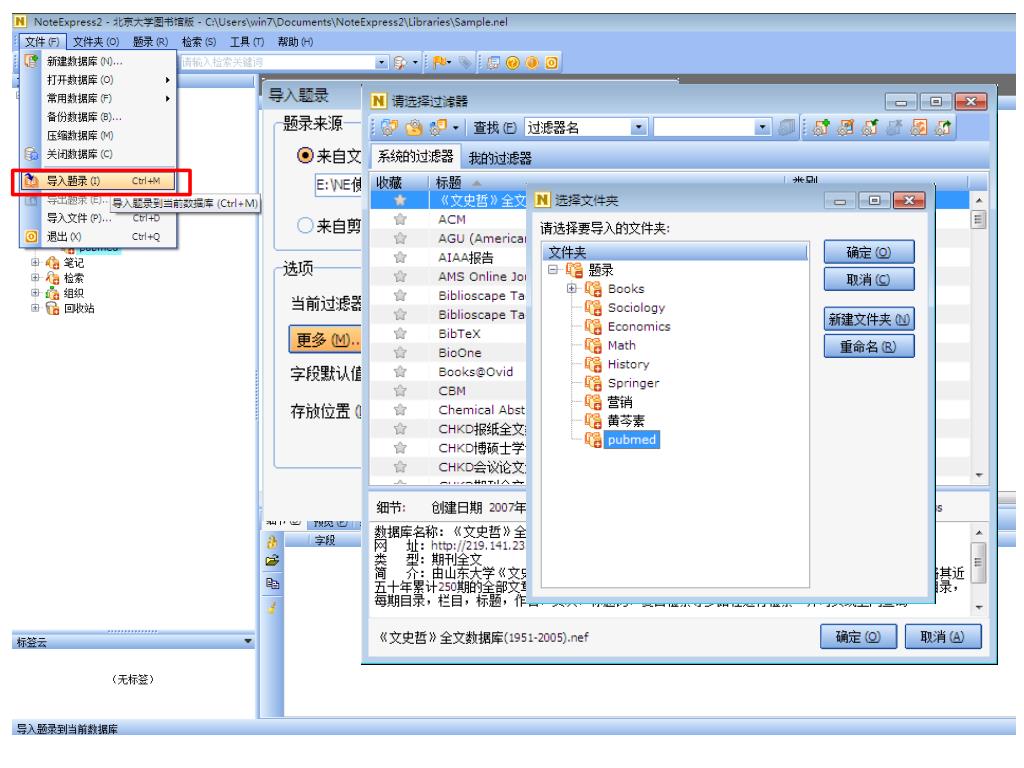This screenshot has height=768, width=1024.
Task: Click the tag label icon in main toolbar
Action: click(x=465, y=62)
